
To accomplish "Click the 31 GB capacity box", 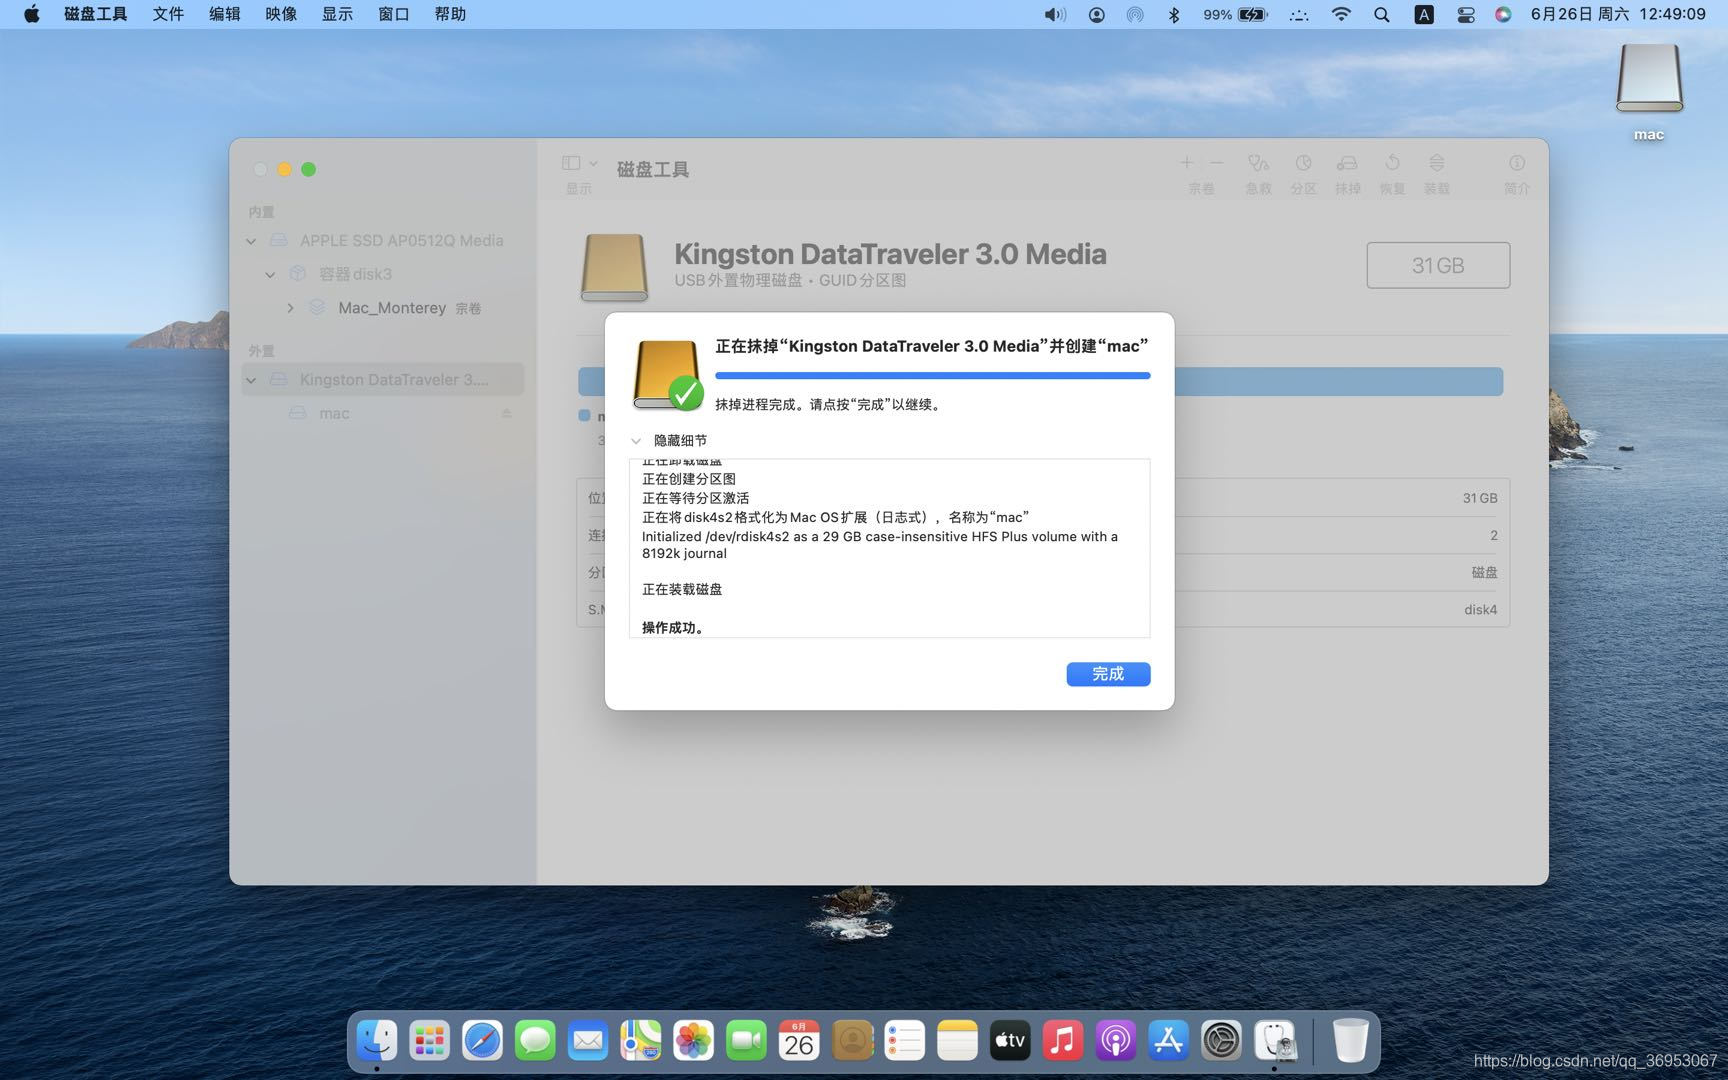I will coord(1438,265).
